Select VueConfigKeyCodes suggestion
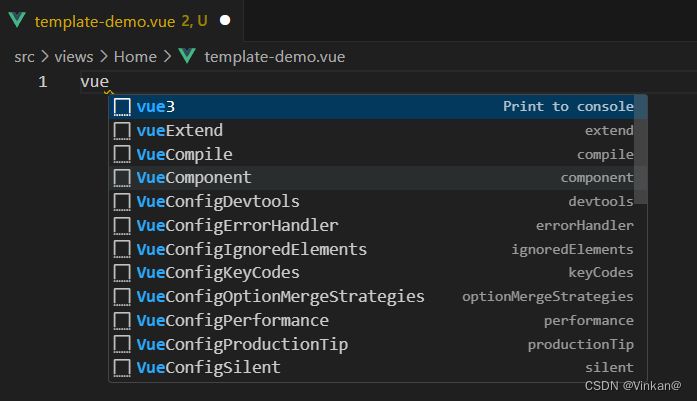The image size is (697, 401). click(378, 273)
